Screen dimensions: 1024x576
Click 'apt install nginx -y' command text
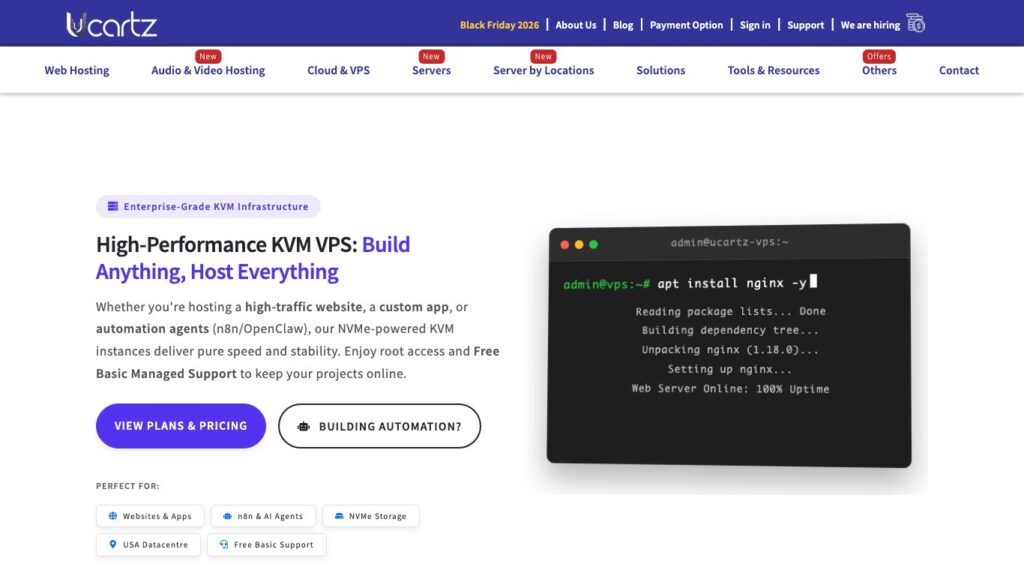click(732, 283)
